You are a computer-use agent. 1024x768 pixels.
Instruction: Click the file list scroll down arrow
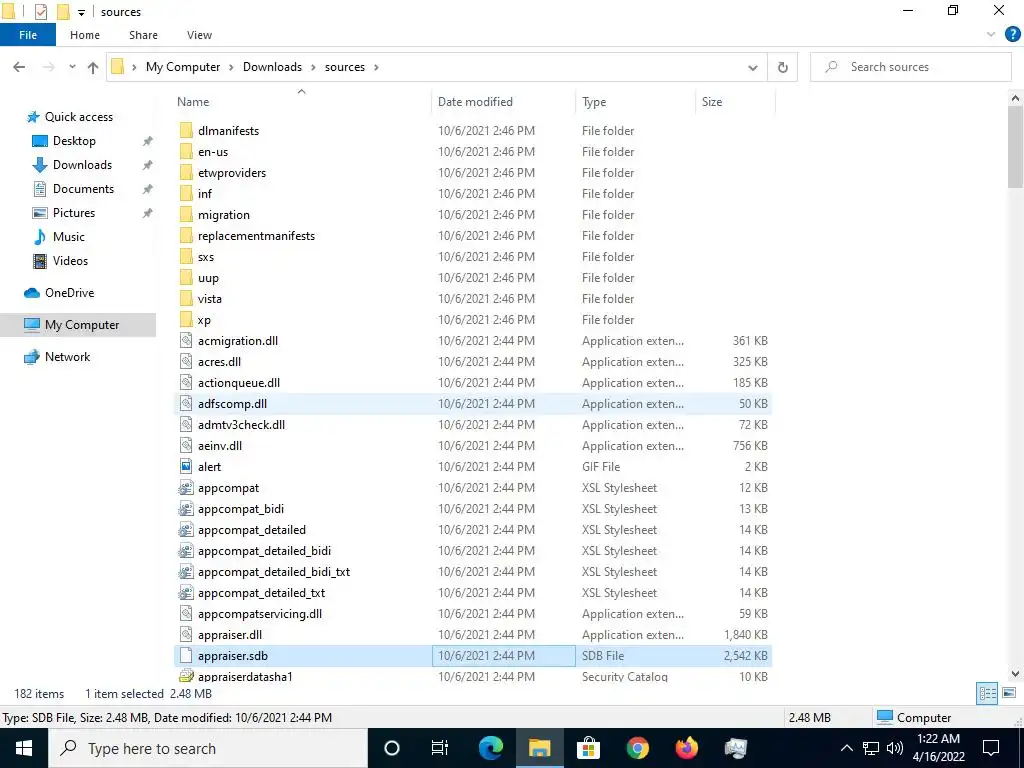pos(1015,674)
